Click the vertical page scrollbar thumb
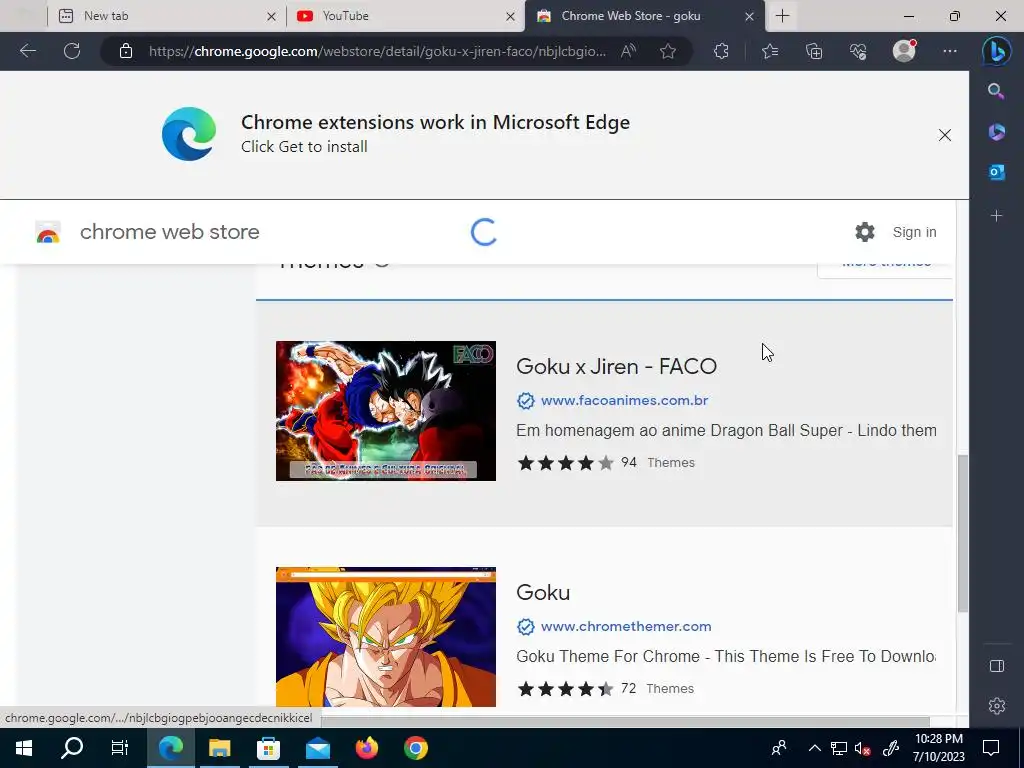 963,534
